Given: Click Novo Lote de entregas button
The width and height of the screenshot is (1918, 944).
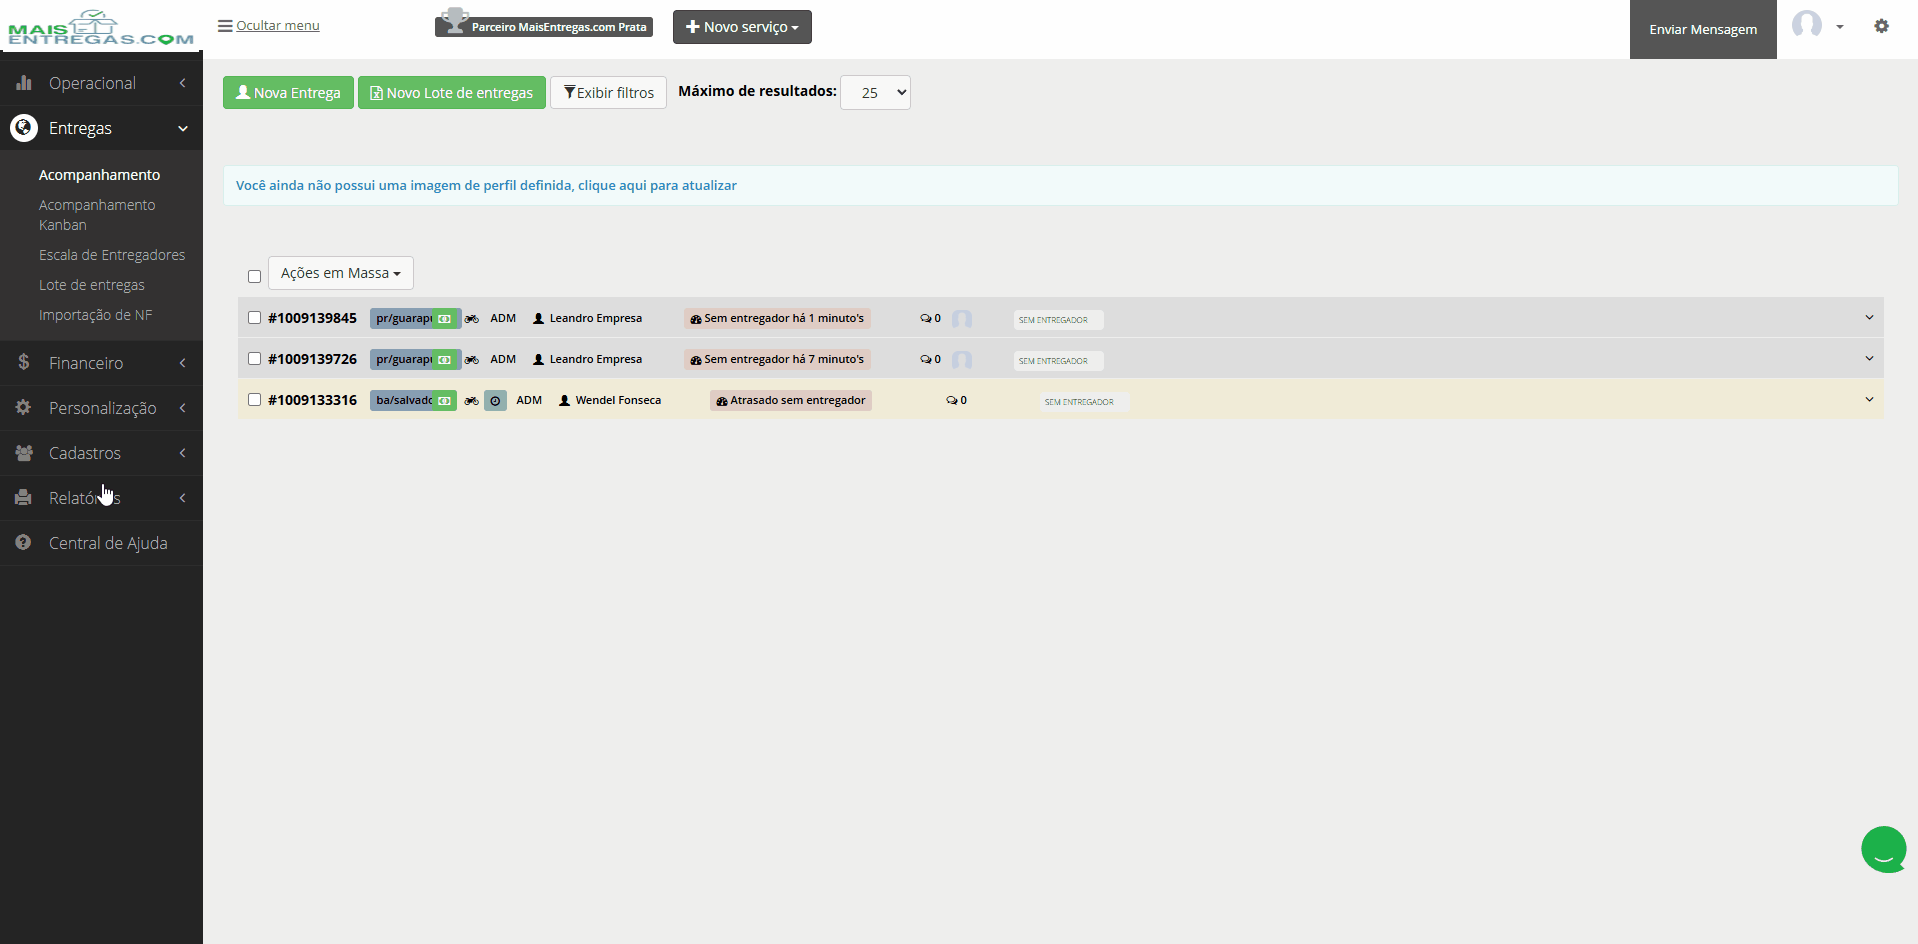Looking at the screenshot, I should coord(452,92).
